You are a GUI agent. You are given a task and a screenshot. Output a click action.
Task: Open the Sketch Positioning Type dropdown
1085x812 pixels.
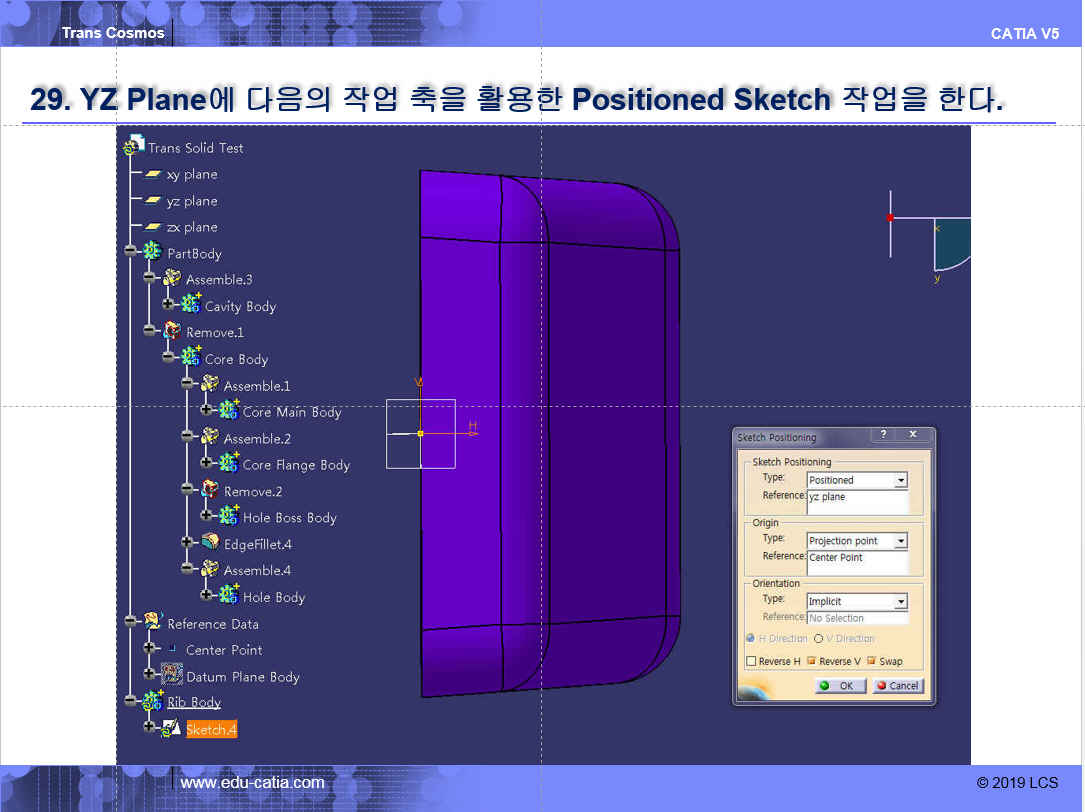click(901, 480)
